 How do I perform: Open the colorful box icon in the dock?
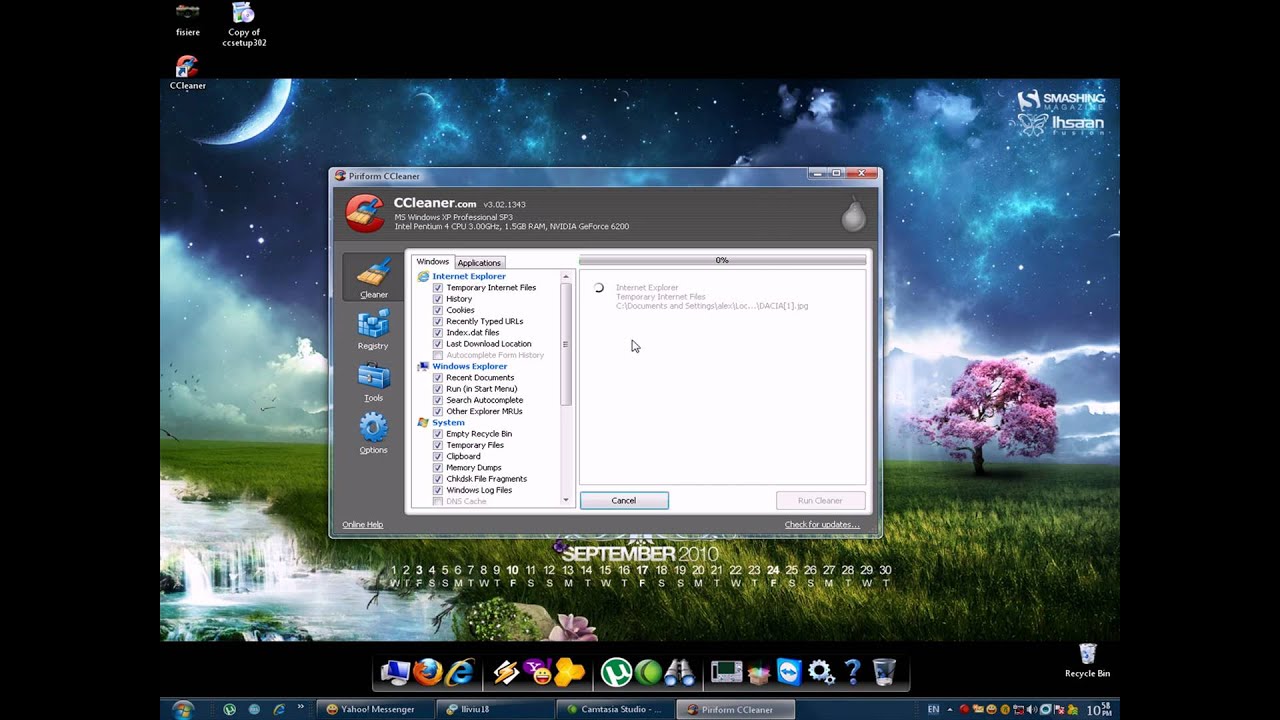758,672
